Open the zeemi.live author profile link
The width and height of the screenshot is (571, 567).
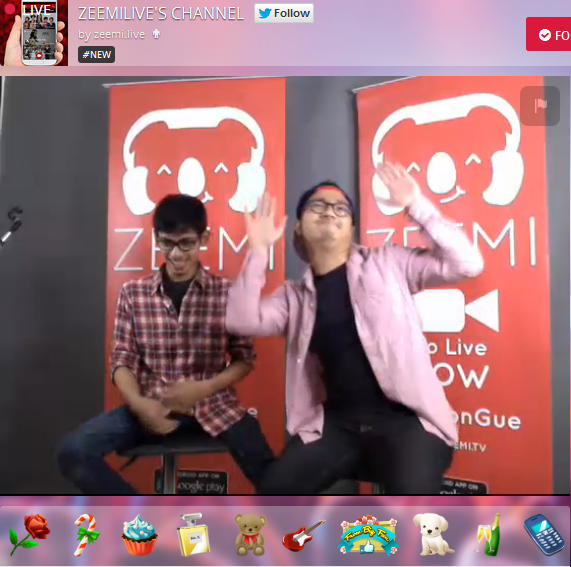[x=119, y=35]
